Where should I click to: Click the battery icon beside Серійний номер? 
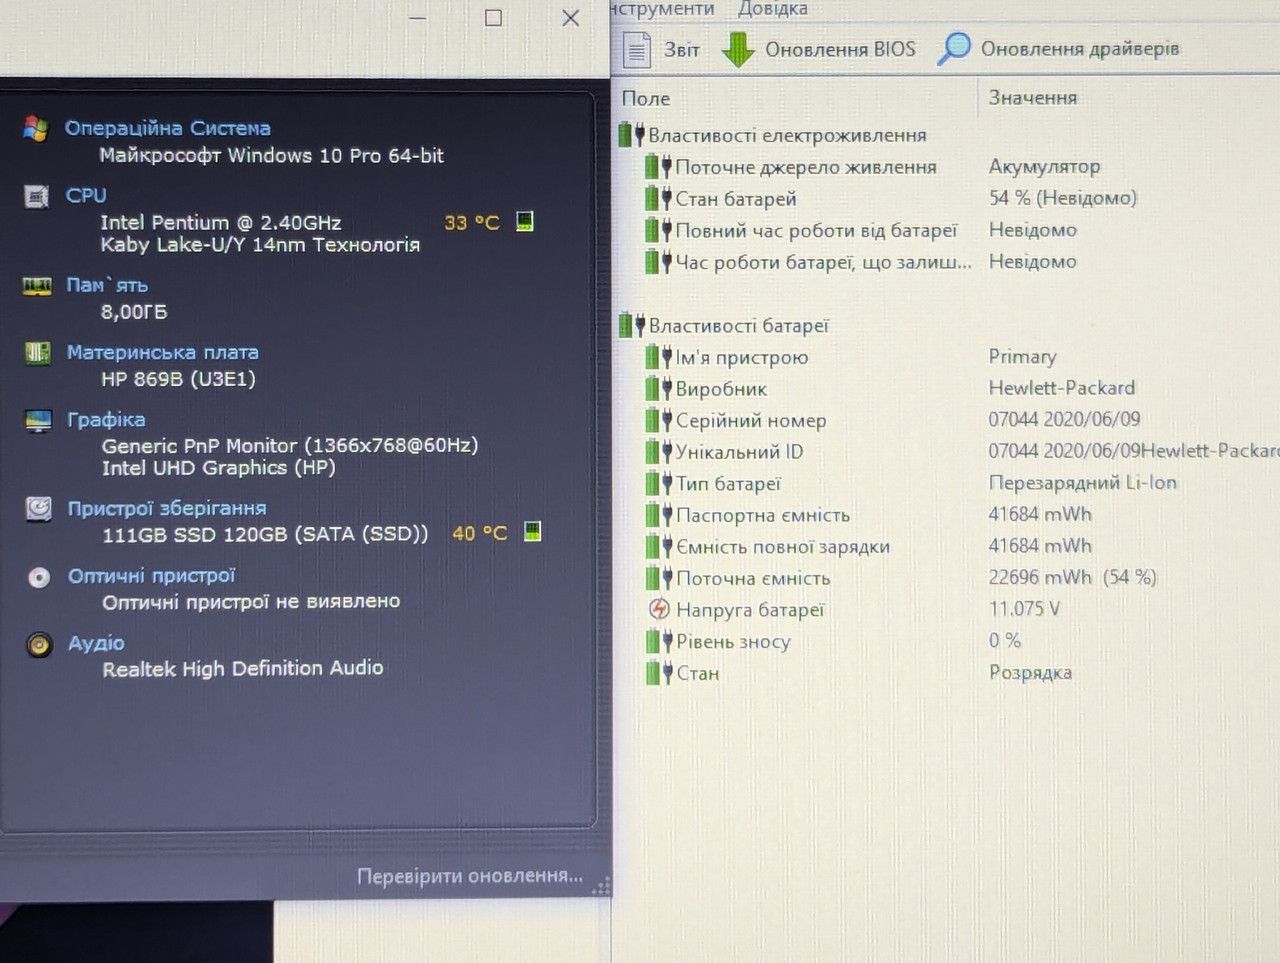(658, 420)
